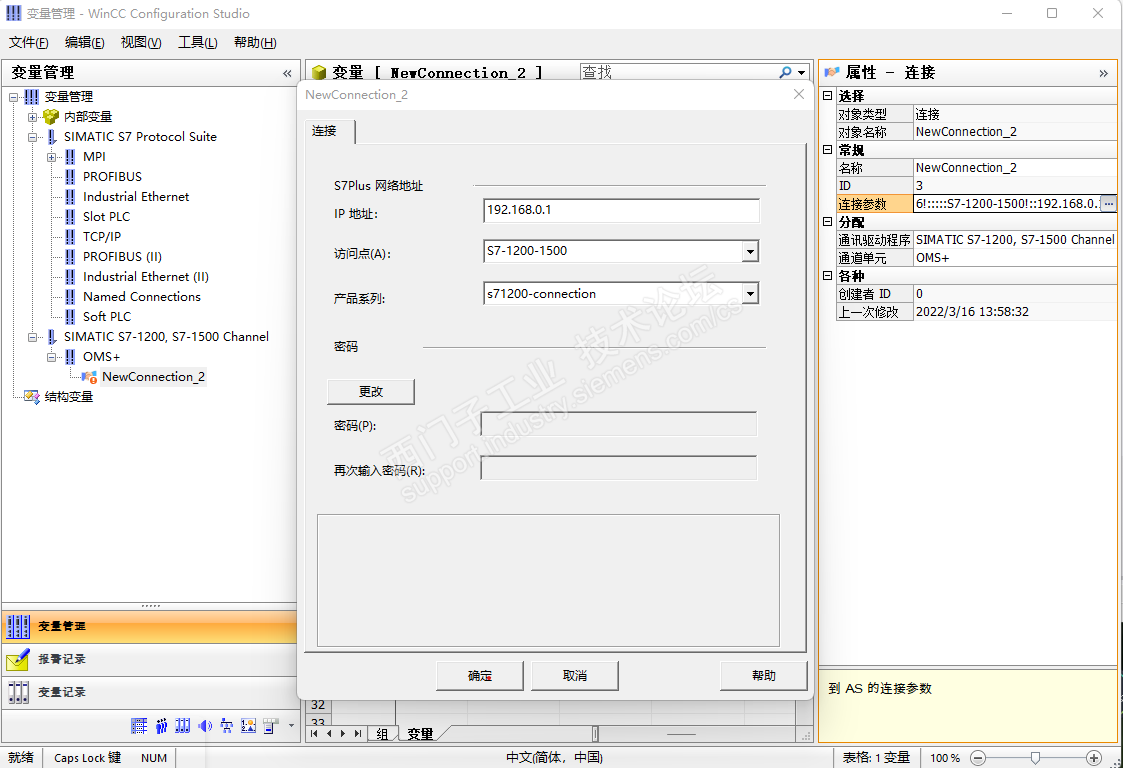Screen dimensions: 1123x768
Task: Collapse the 属性 panel chevron
Action: point(1104,73)
